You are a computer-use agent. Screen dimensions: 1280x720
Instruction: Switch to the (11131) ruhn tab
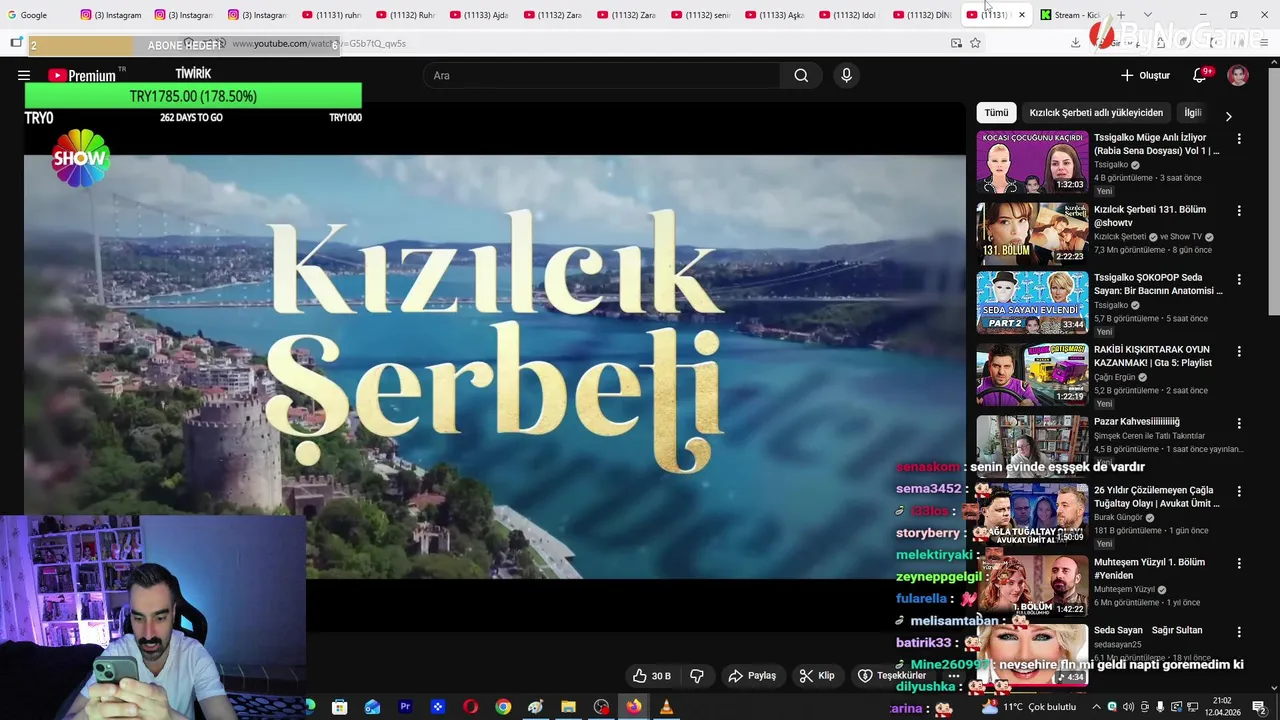(x=332, y=15)
